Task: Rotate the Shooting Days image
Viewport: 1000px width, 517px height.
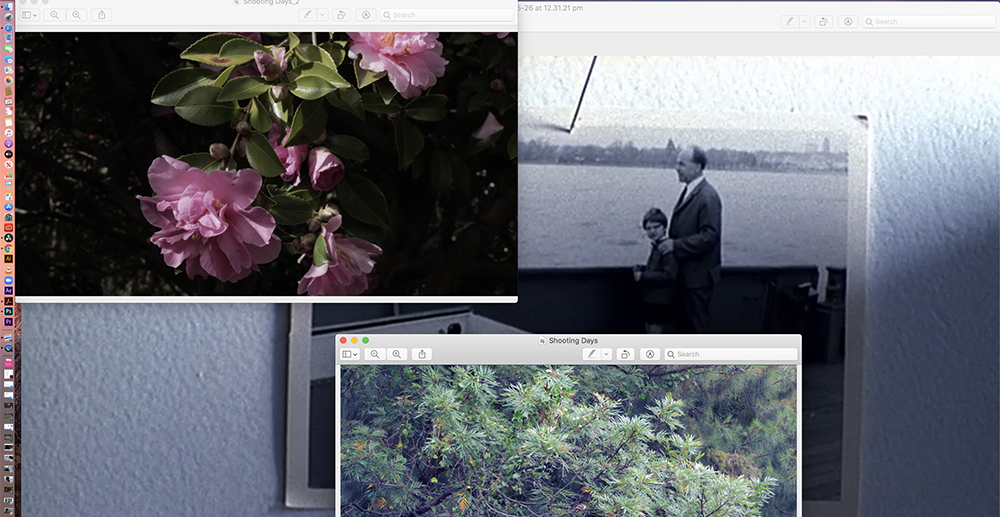Action: tap(626, 354)
